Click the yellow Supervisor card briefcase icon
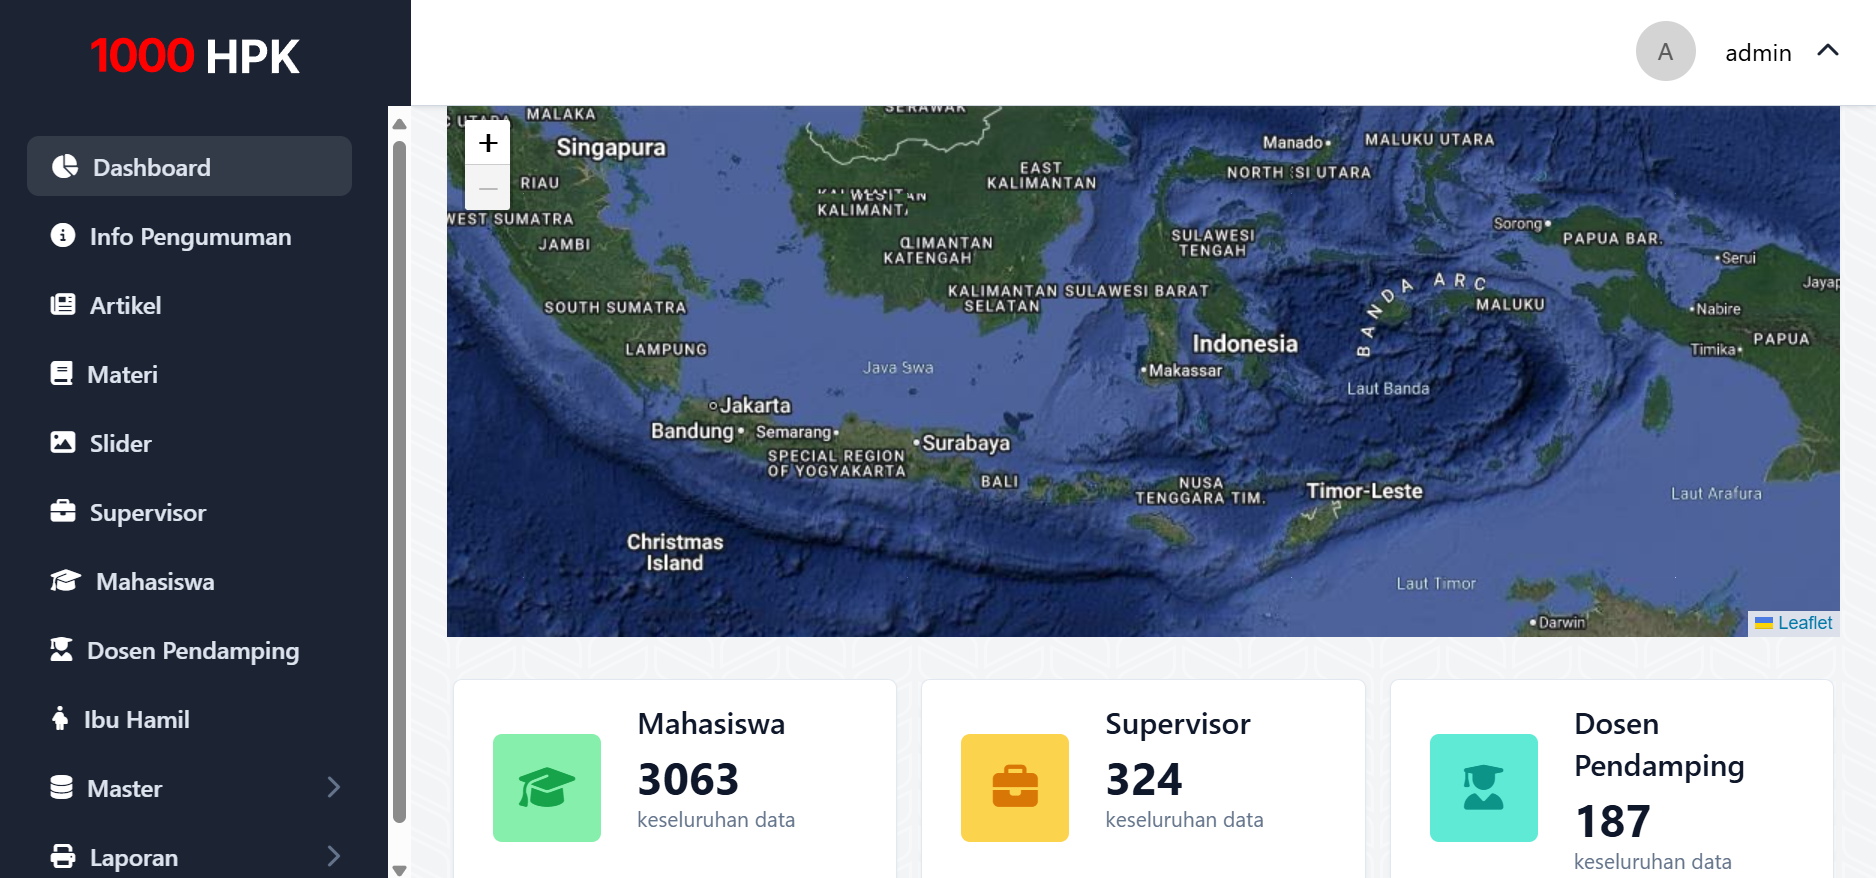 click(1015, 788)
